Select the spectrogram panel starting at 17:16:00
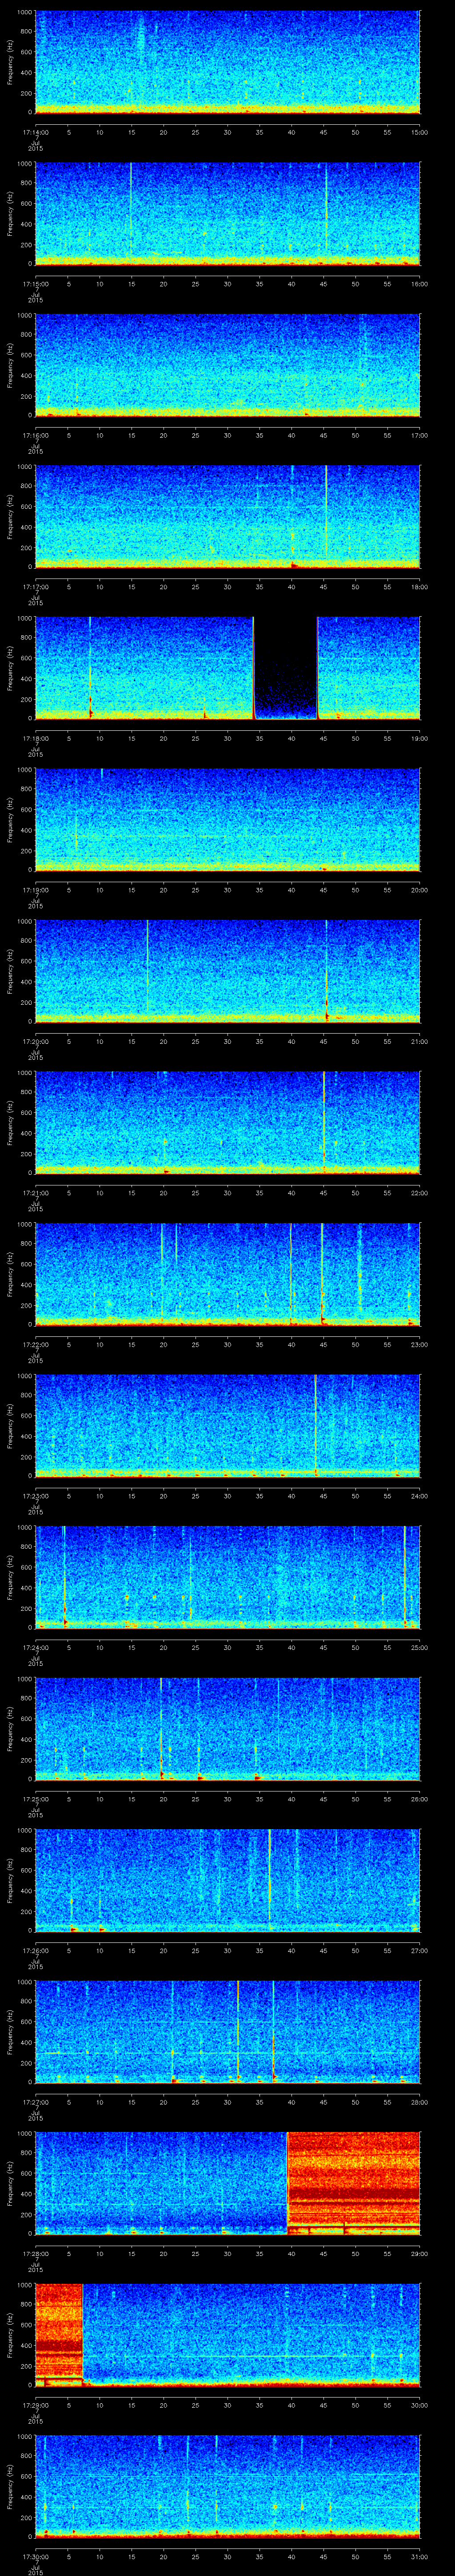 [228, 365]
